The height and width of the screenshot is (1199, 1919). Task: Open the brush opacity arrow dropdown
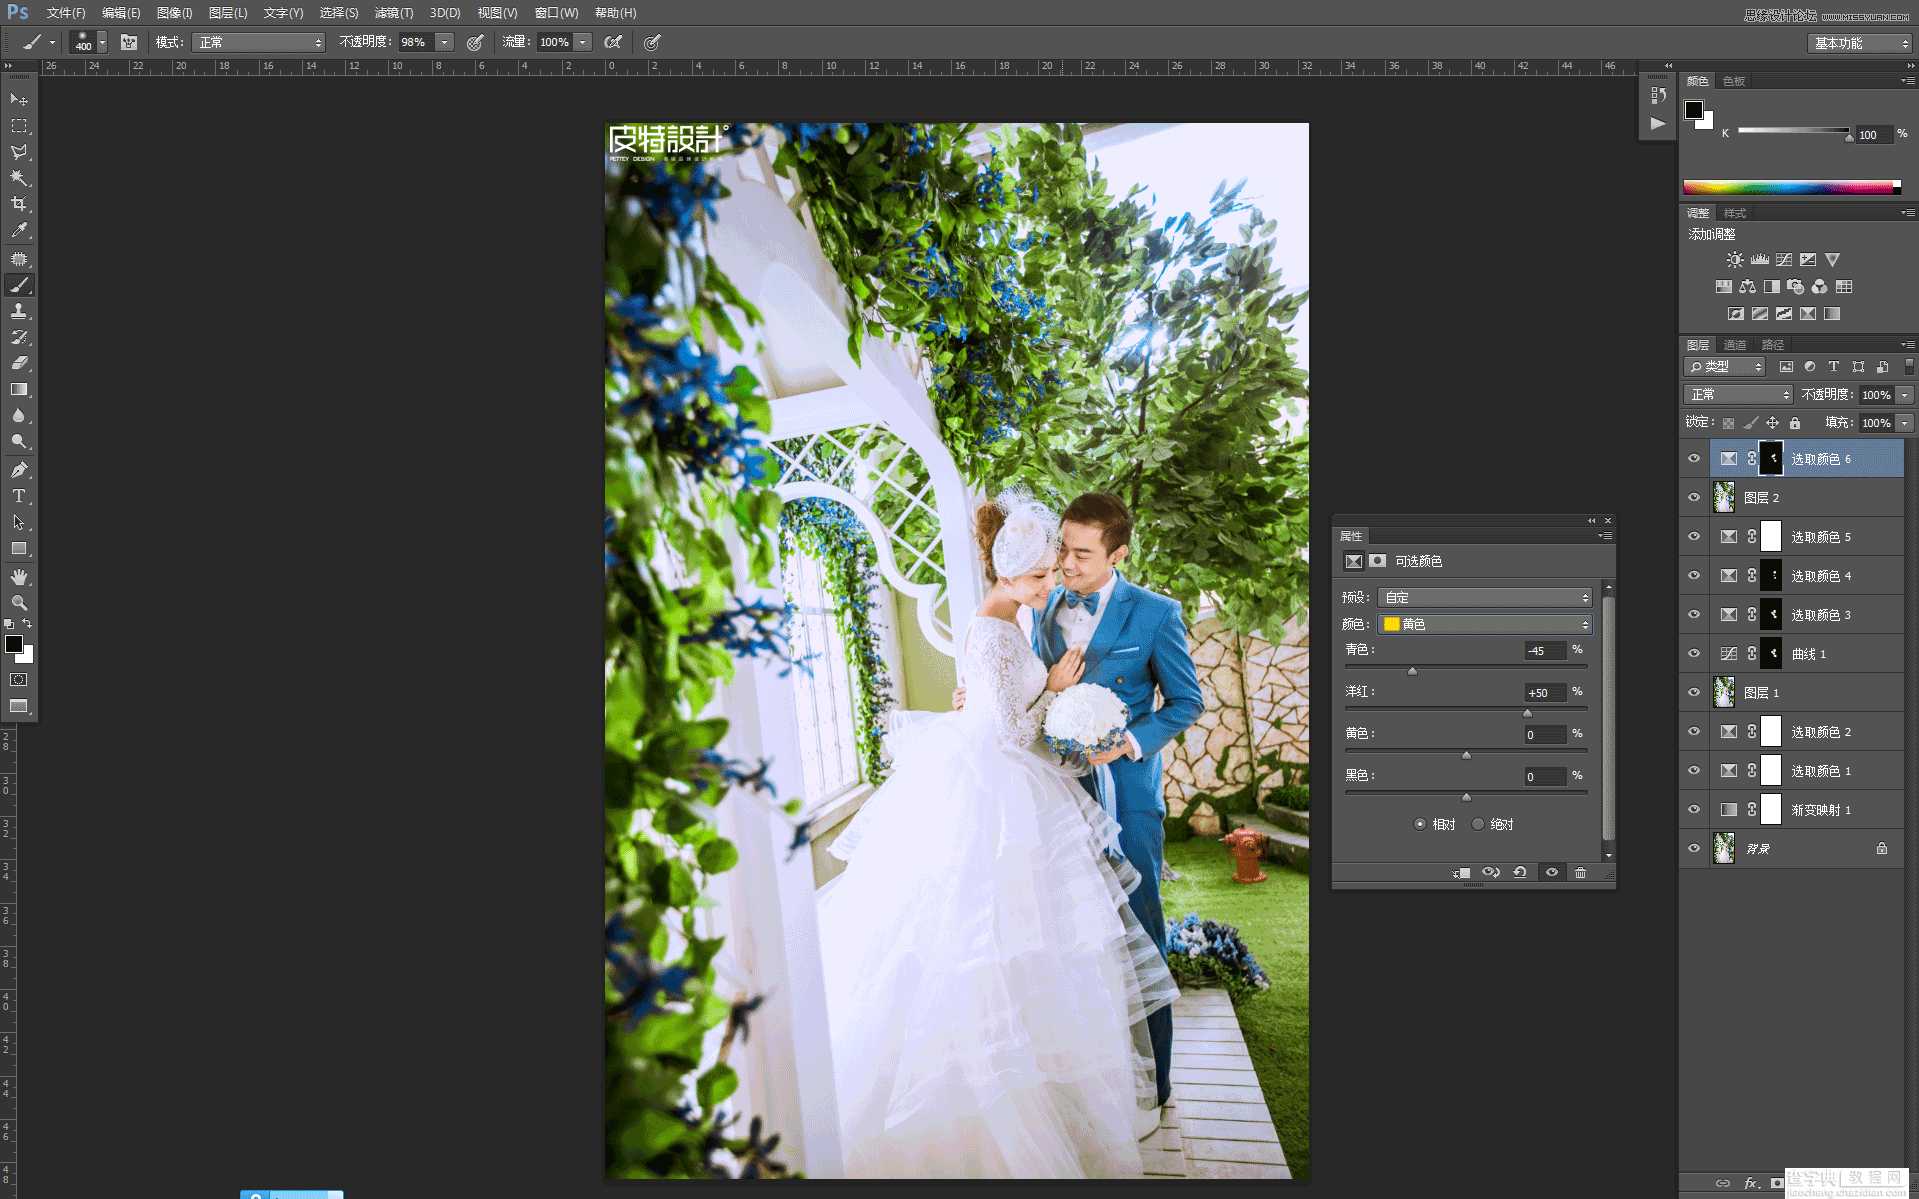(444, 42)
